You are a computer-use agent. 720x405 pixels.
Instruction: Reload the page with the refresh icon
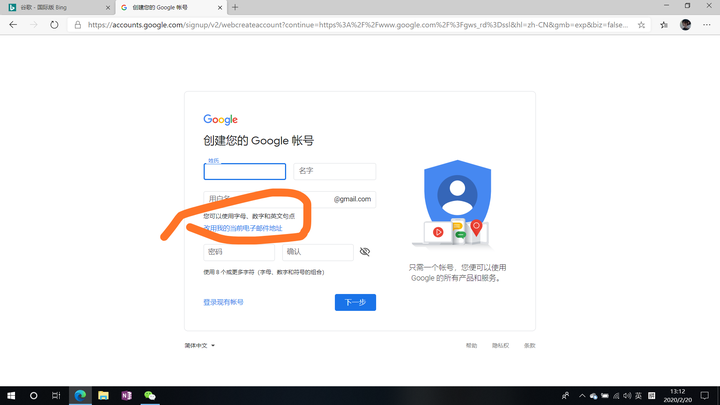(54, 25)
